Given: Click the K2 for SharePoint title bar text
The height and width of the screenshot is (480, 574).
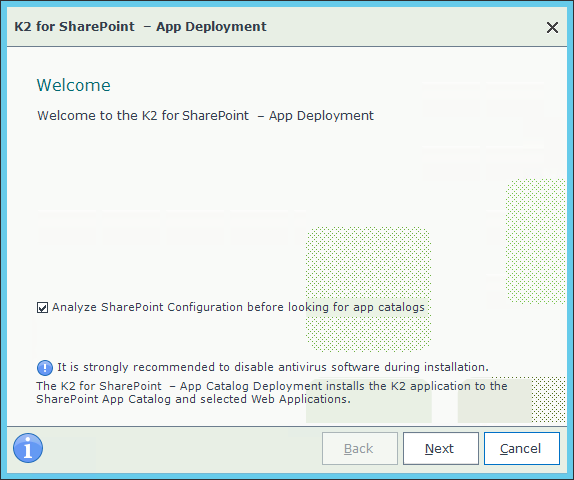Looking at the screenshot, I should coord(140,27).
